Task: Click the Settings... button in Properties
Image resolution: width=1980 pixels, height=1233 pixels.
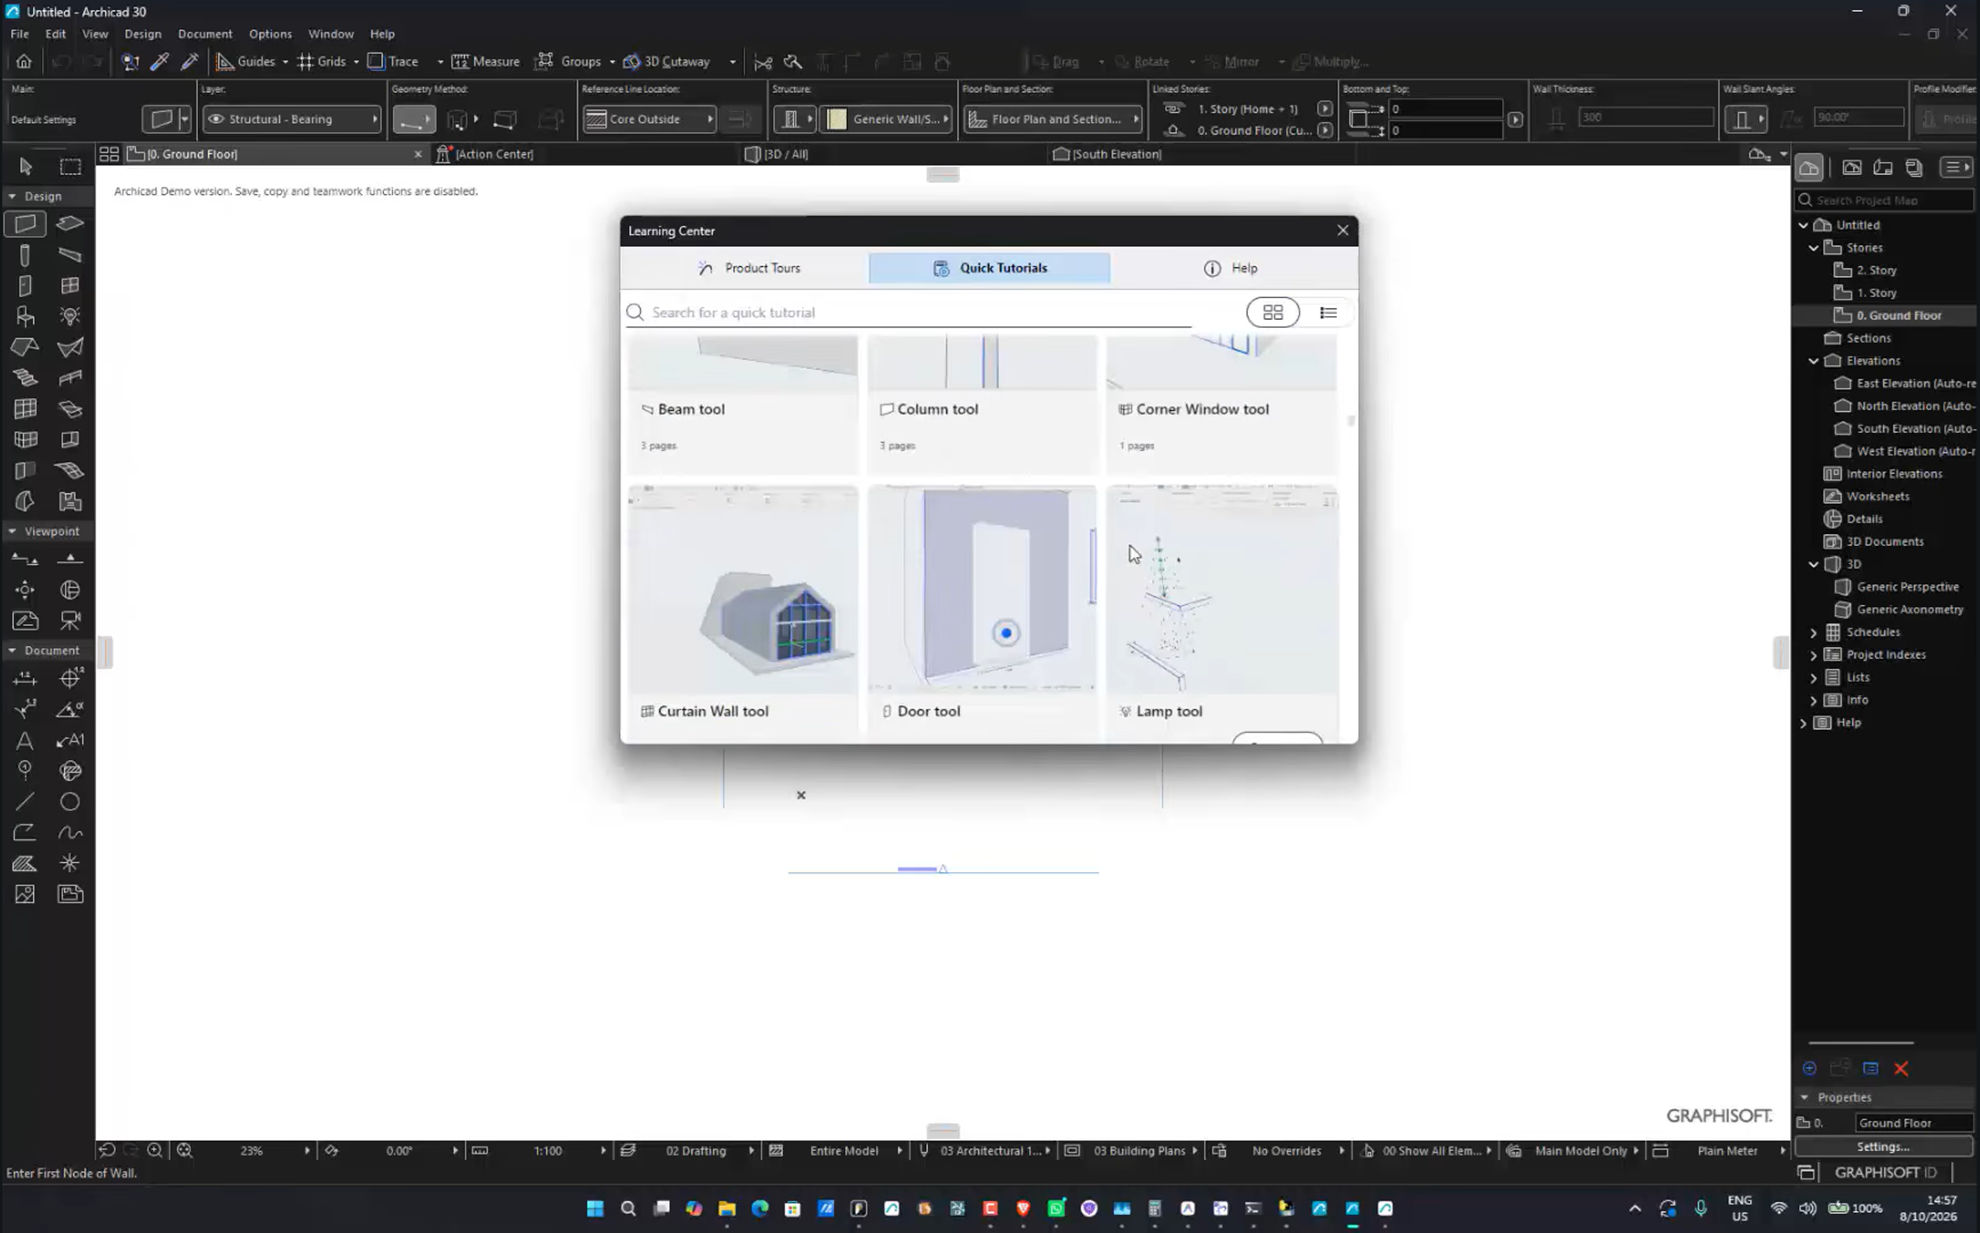Action: click(1883, 1146)
